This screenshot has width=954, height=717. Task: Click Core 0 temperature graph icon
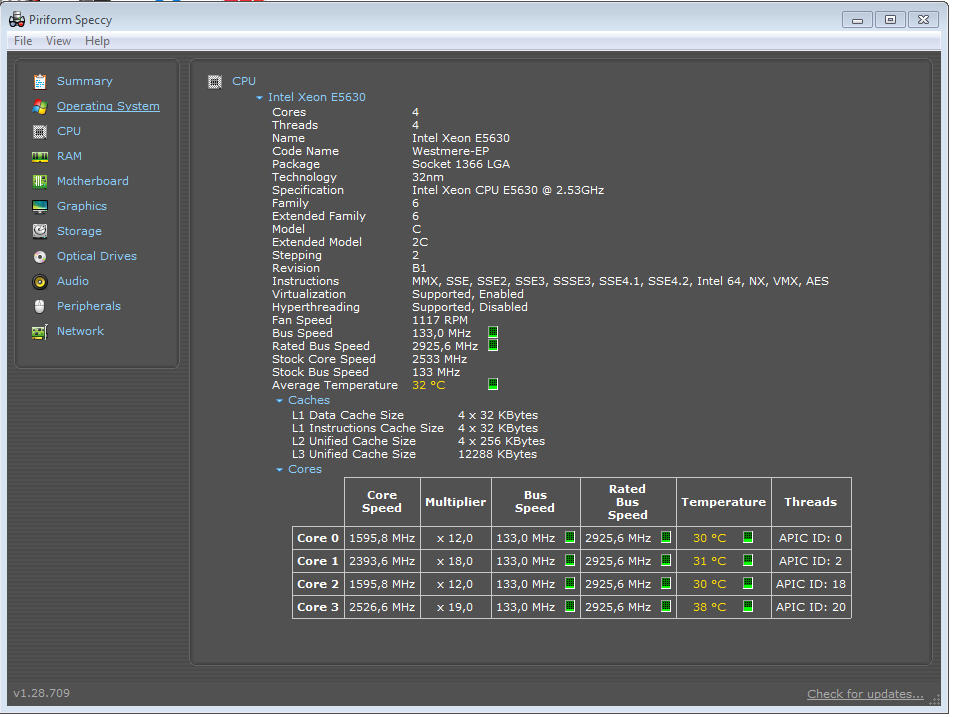pyautogui.click(x=748, y=537)
